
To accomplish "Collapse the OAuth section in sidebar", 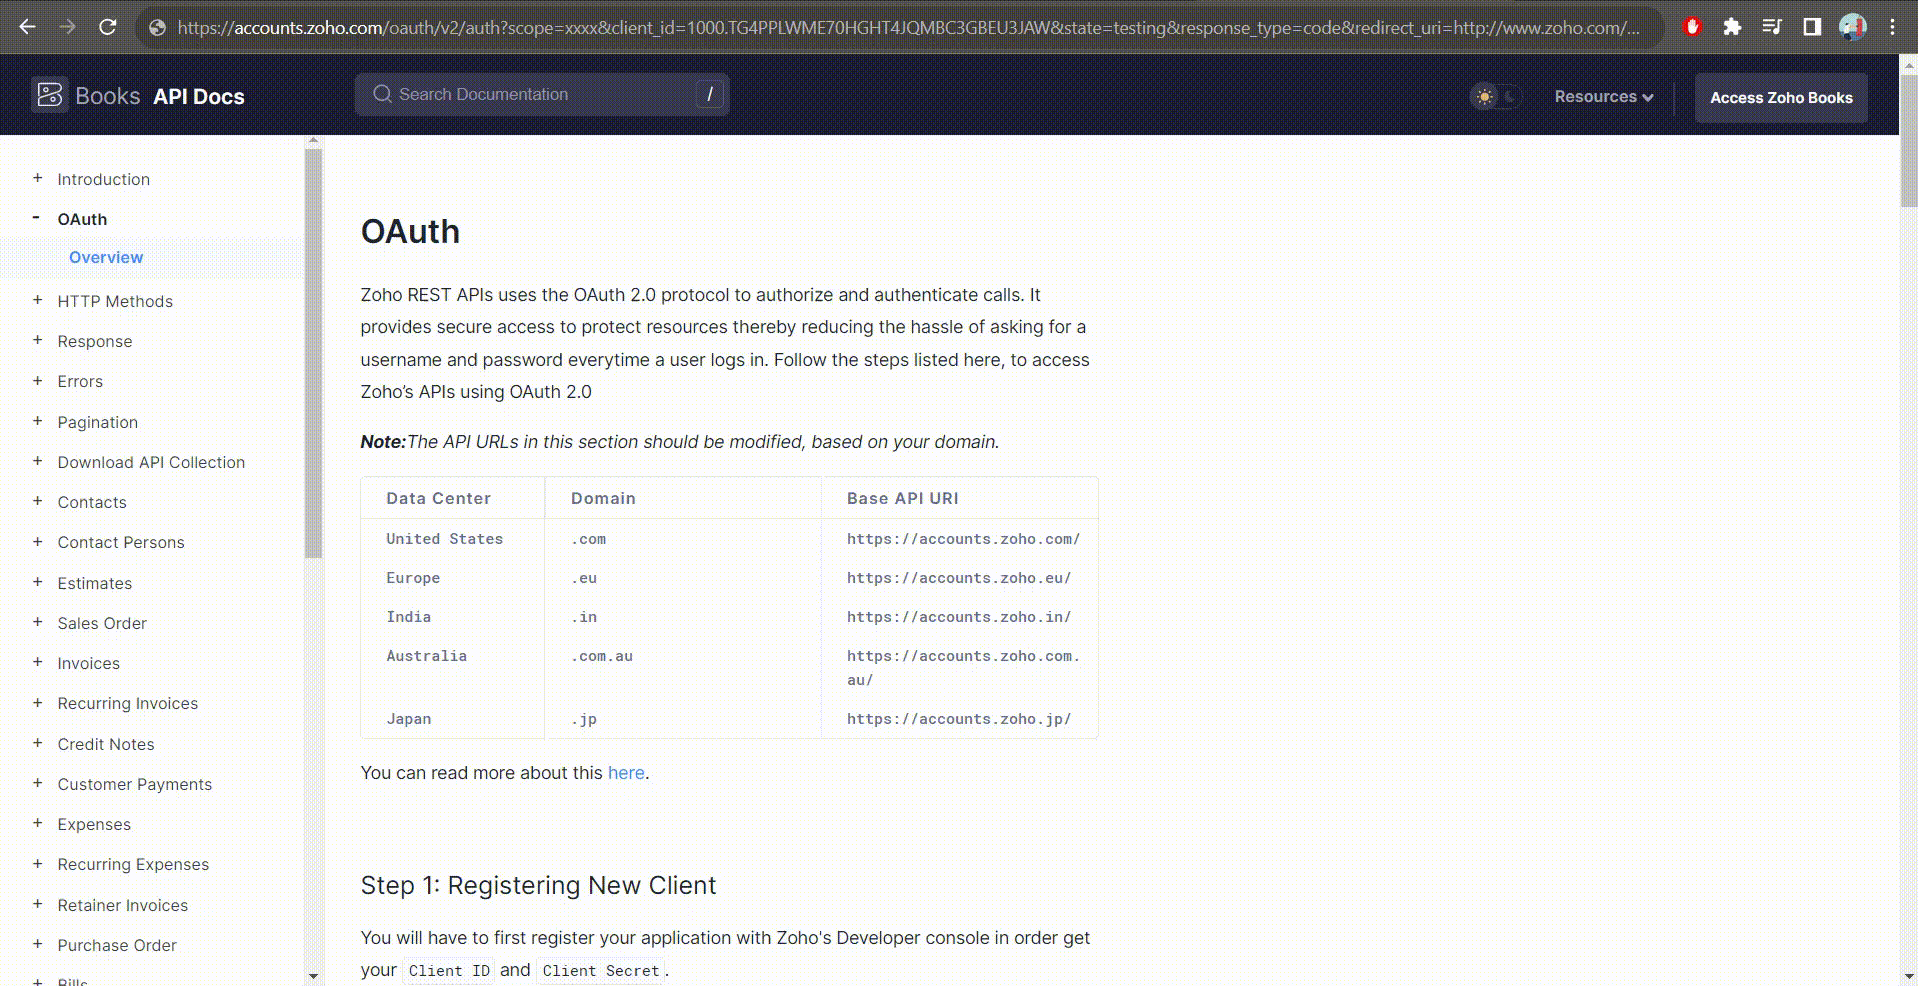I will (x=37, y=218).
